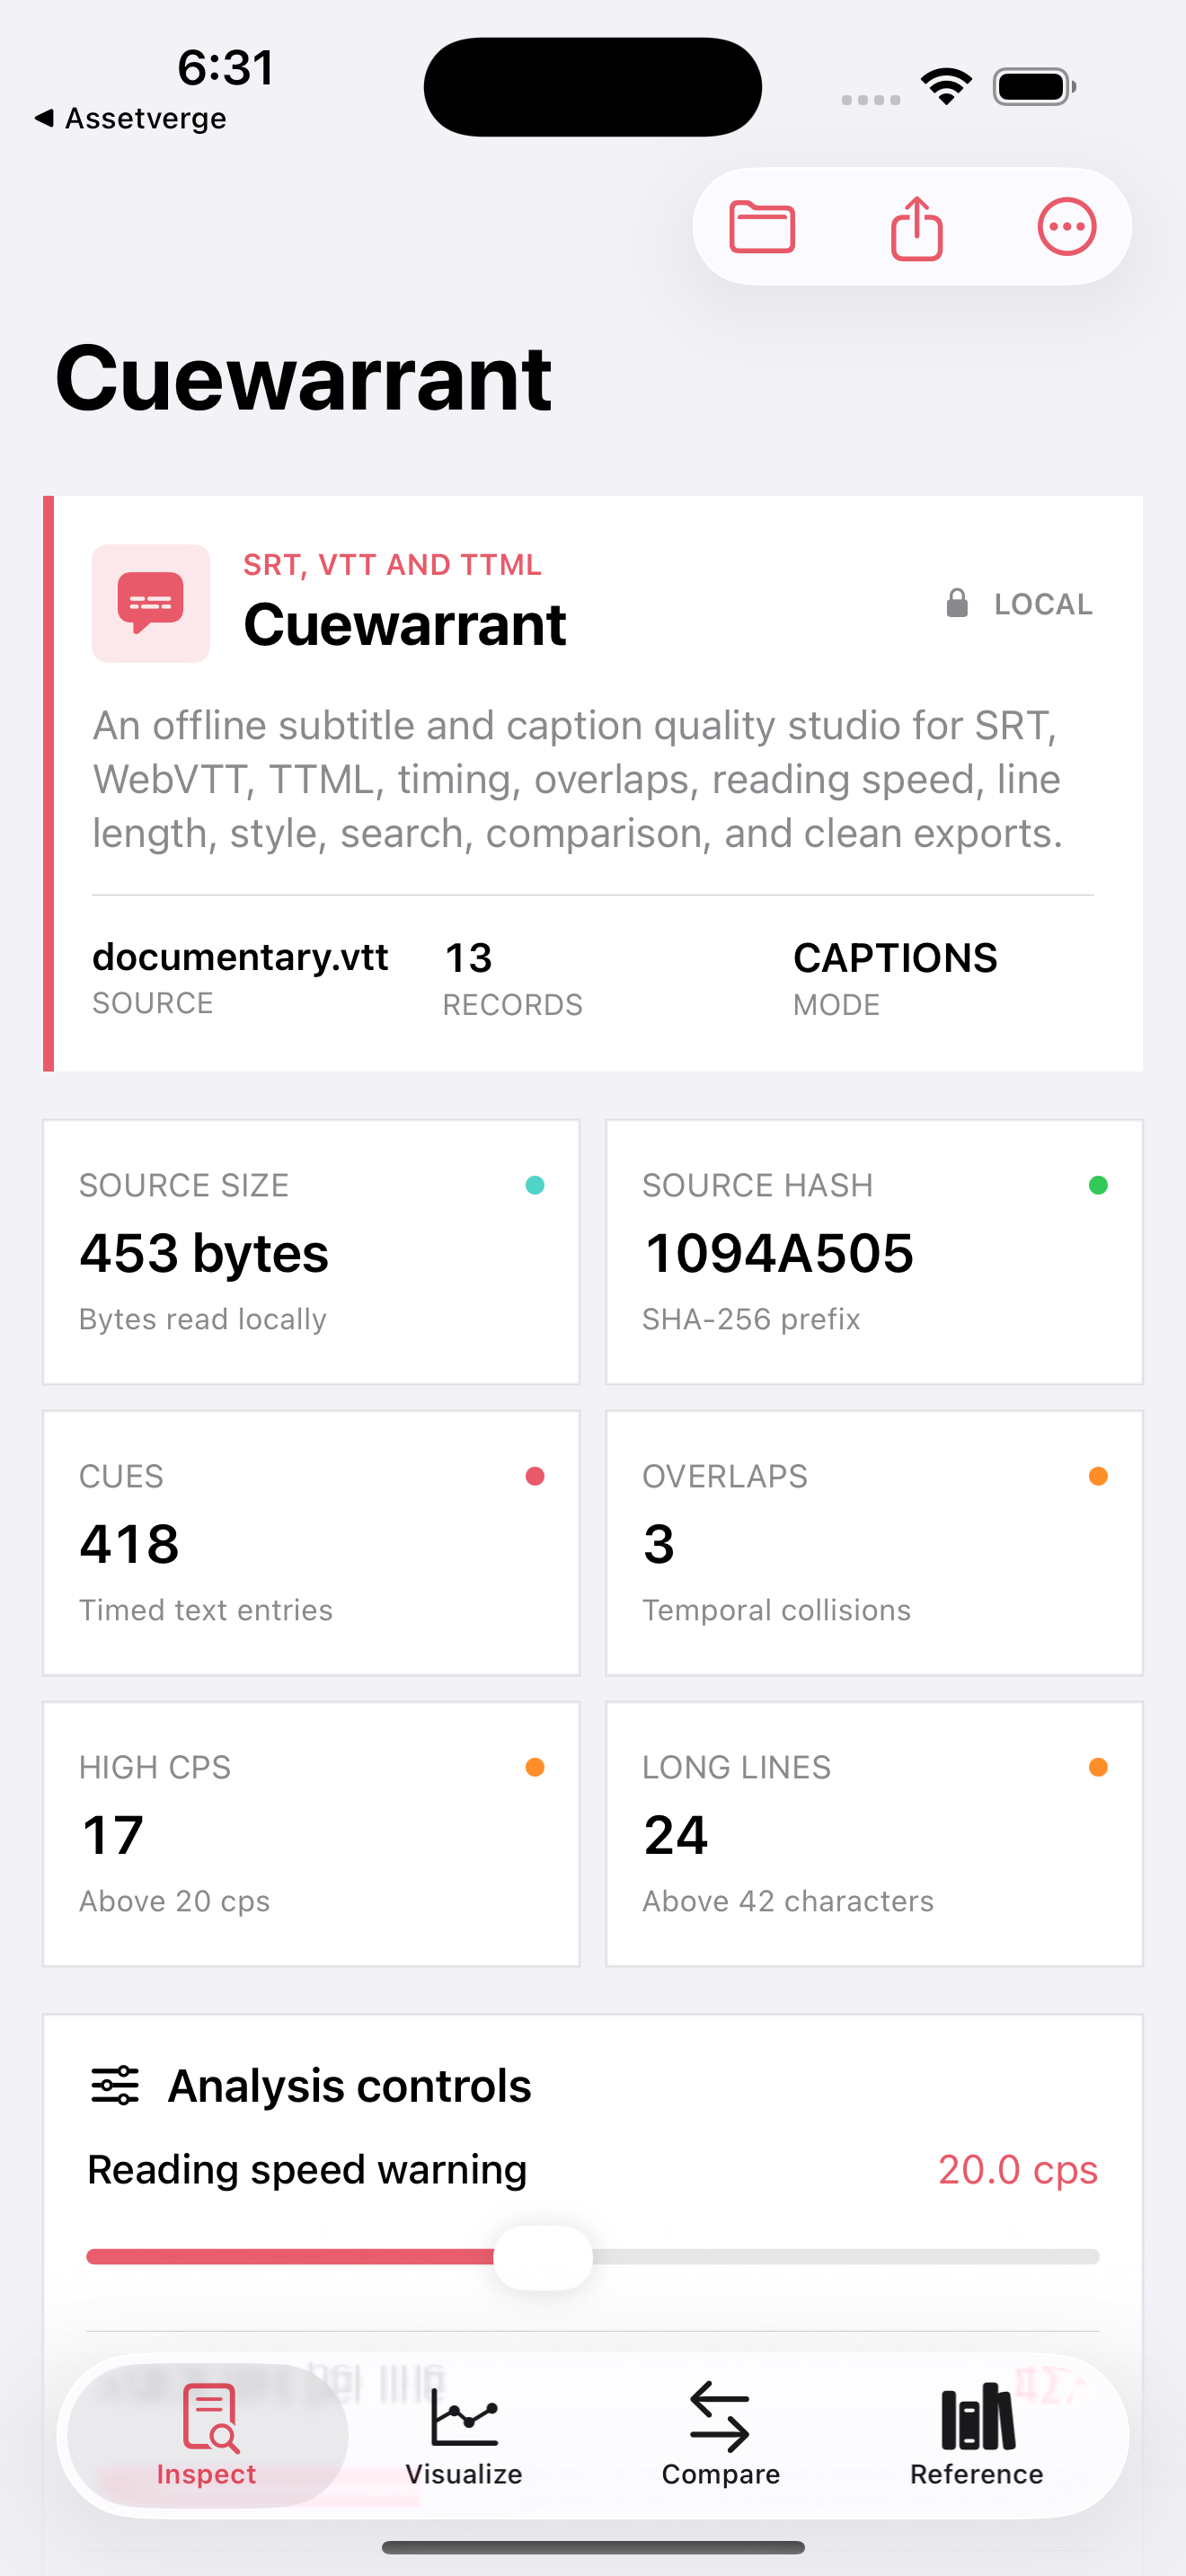The width and height of the screenshot is (1186, 2576).
Task: Go back to Assetverge app
Action: (x=130, y=118)
